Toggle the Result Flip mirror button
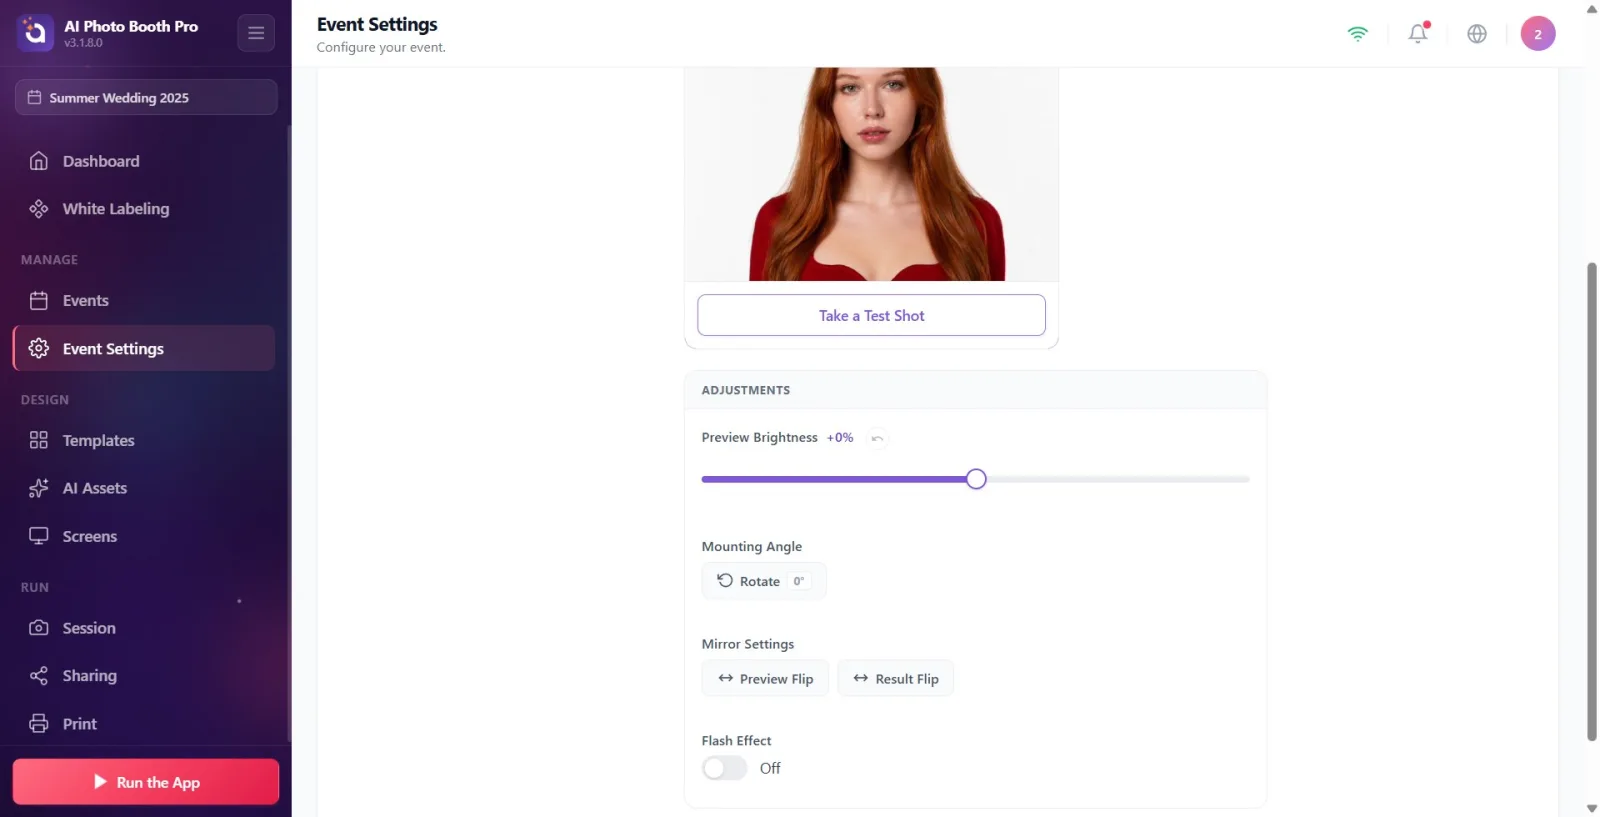This screenshot has width=1600, height=817. pos(895,678)
